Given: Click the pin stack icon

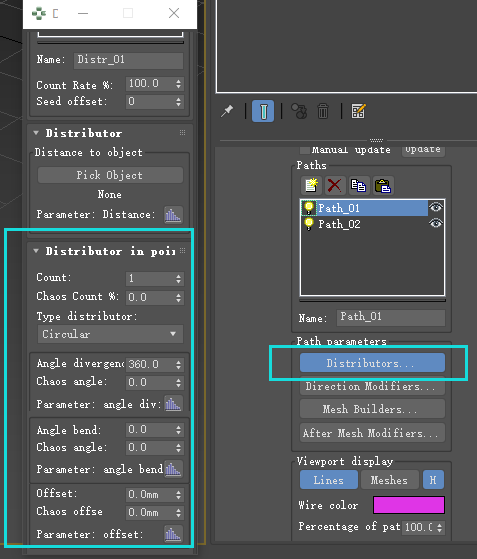Looking at the screenshot, I should coord(227,111).
